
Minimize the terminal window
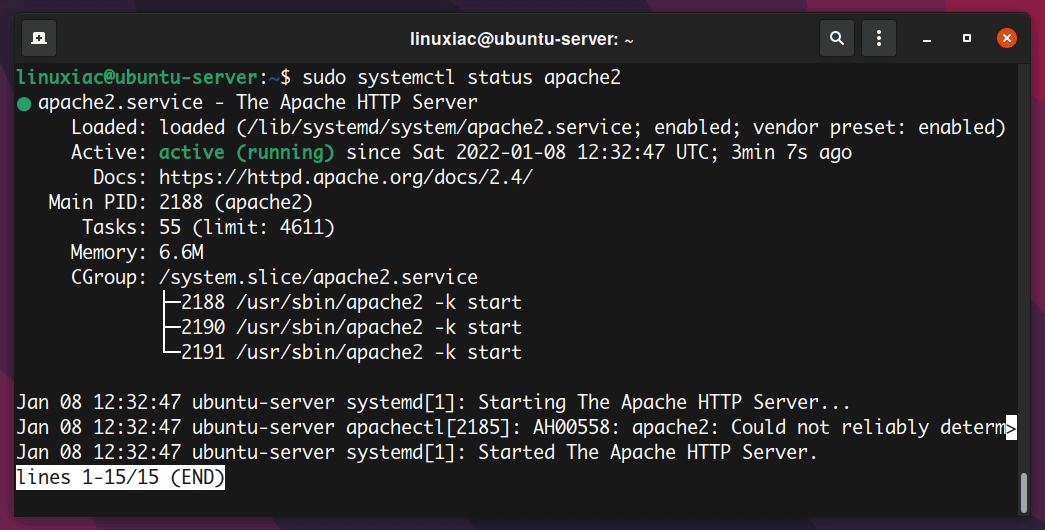(927, 38)
